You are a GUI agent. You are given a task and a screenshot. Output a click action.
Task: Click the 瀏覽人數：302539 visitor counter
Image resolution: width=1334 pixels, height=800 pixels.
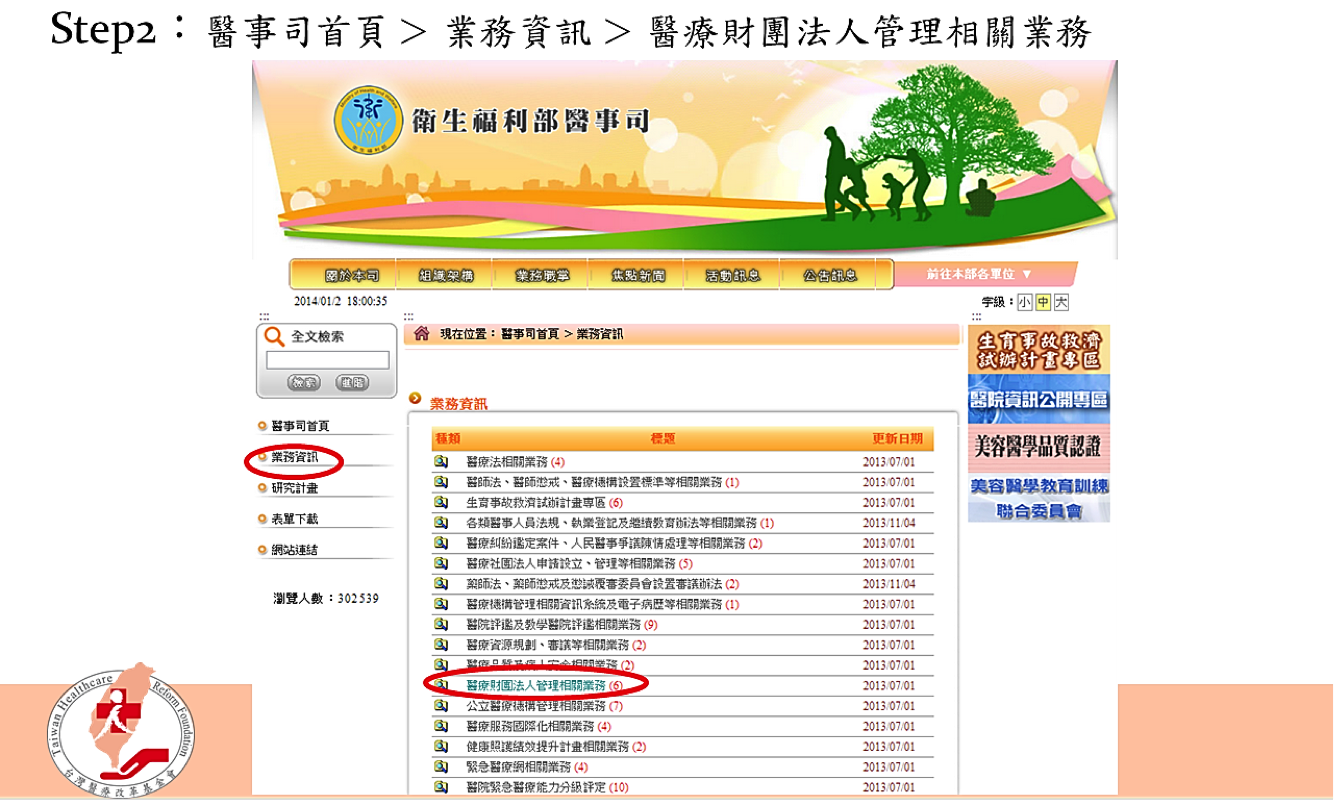(326, 599)
